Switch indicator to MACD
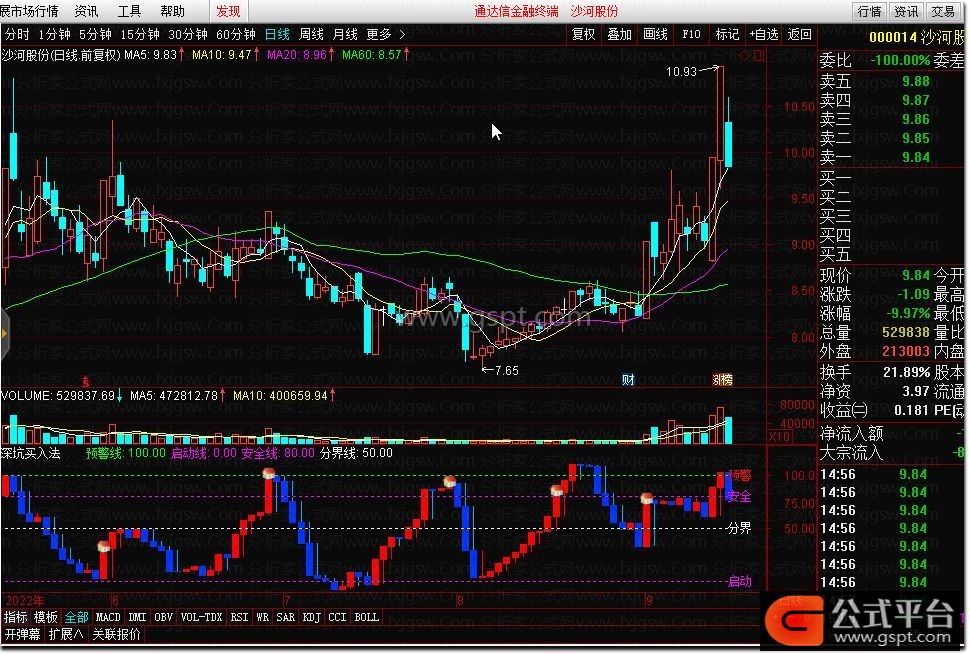Viewport: 970px width, 654px height. pos(108,617)
